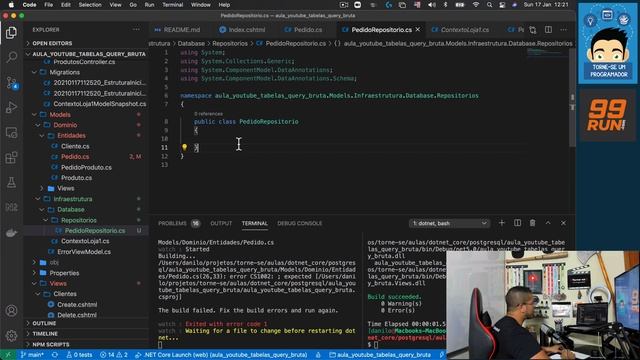Open the Go menu

click(133, 5)
